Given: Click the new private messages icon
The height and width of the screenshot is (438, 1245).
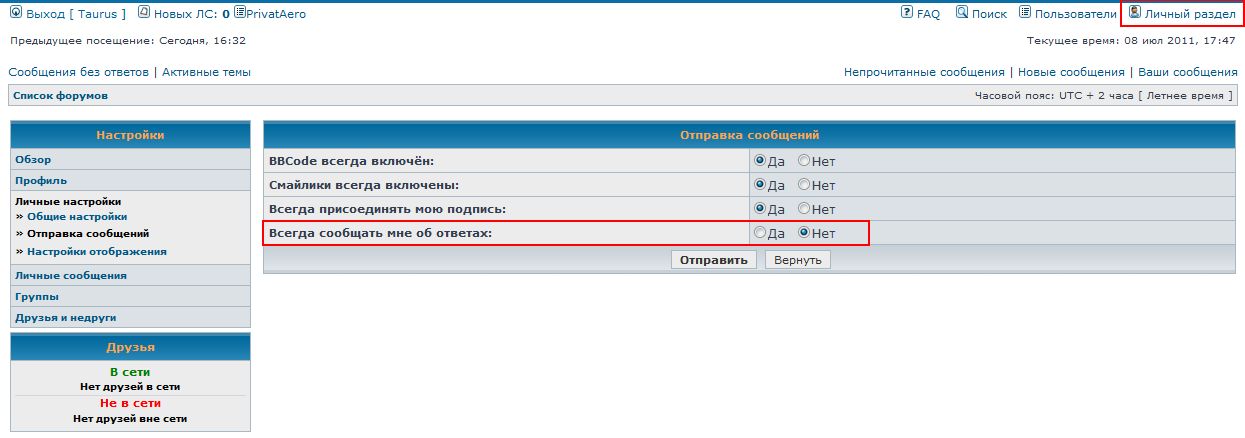Looking at the screenshot, I should pos(144,13).
